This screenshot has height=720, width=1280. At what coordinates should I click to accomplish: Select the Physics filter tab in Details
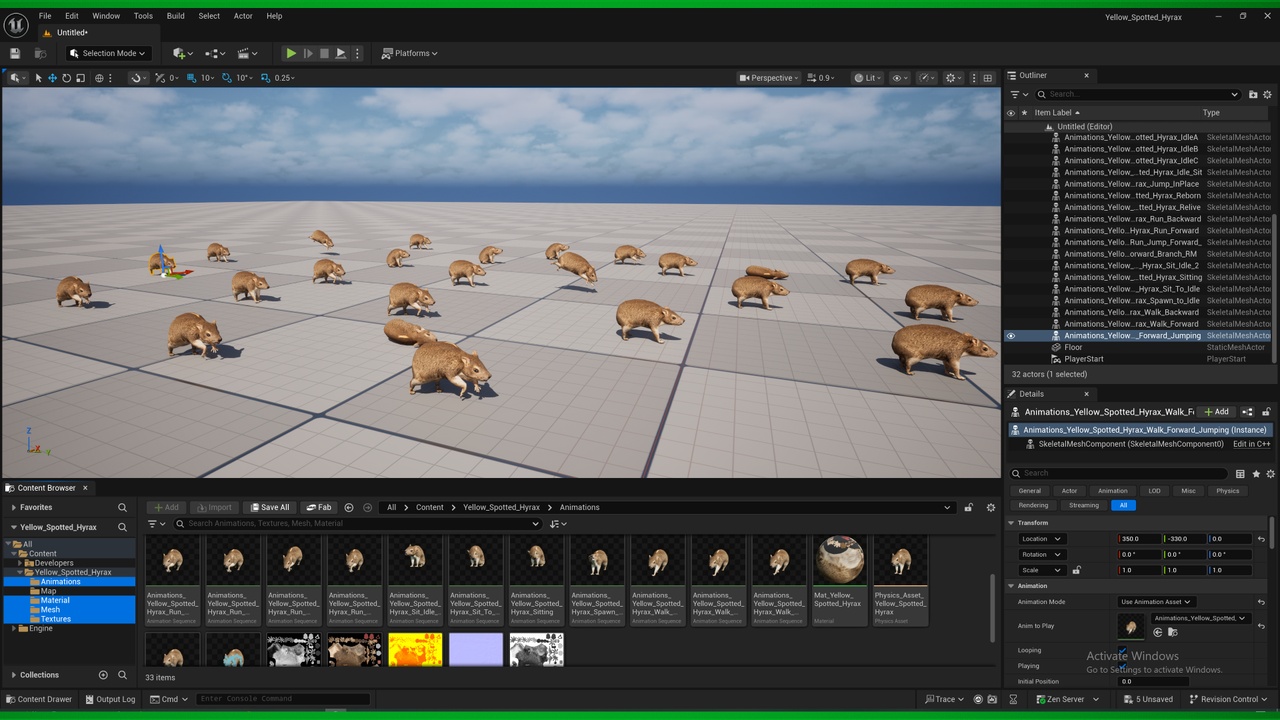(x=1227, y=491)
